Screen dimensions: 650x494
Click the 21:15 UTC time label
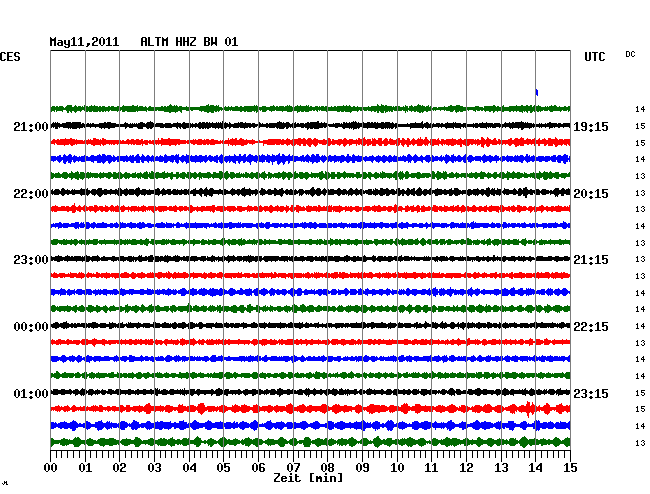pos(591,260)
